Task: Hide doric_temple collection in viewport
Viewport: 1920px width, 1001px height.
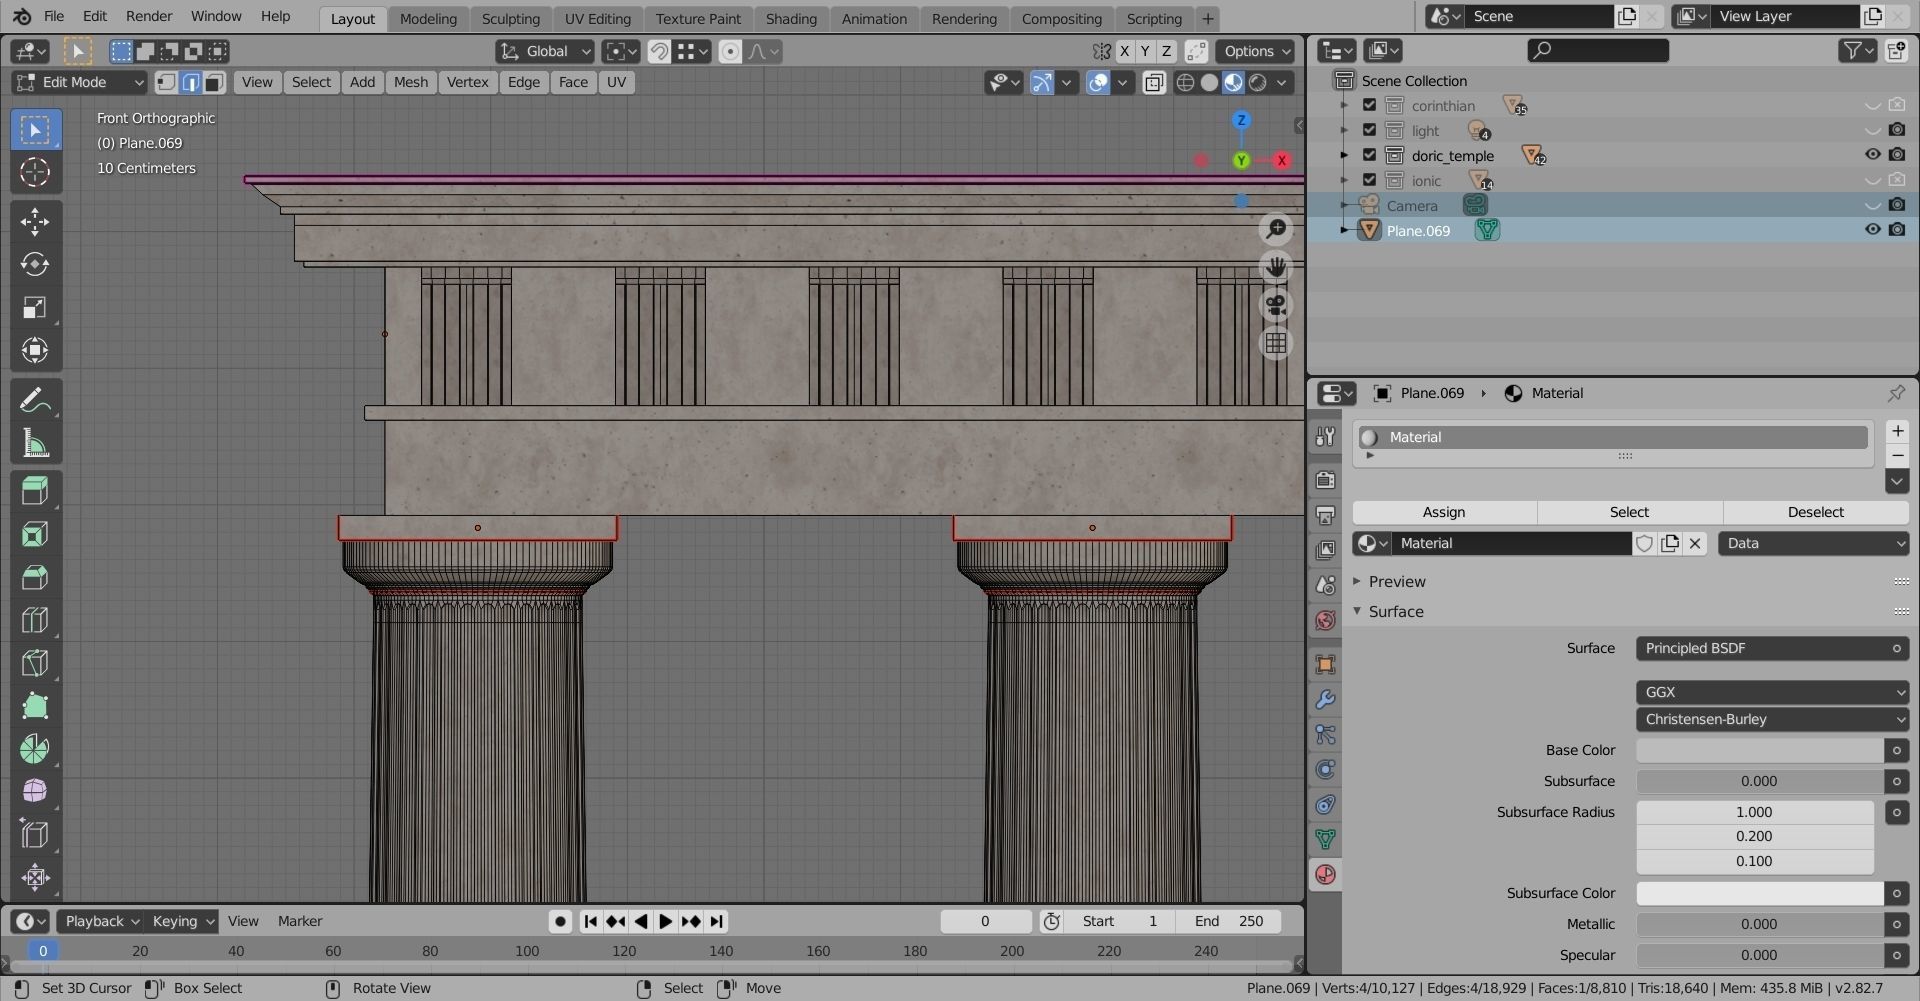Action: pos(1872,155)
